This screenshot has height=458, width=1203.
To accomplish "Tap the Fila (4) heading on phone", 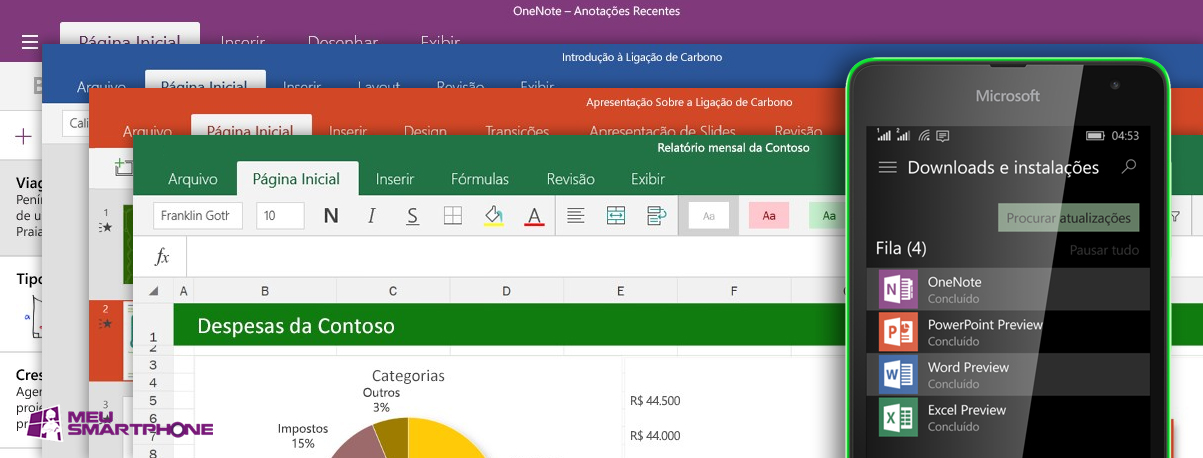I will [x=901, y=248].
